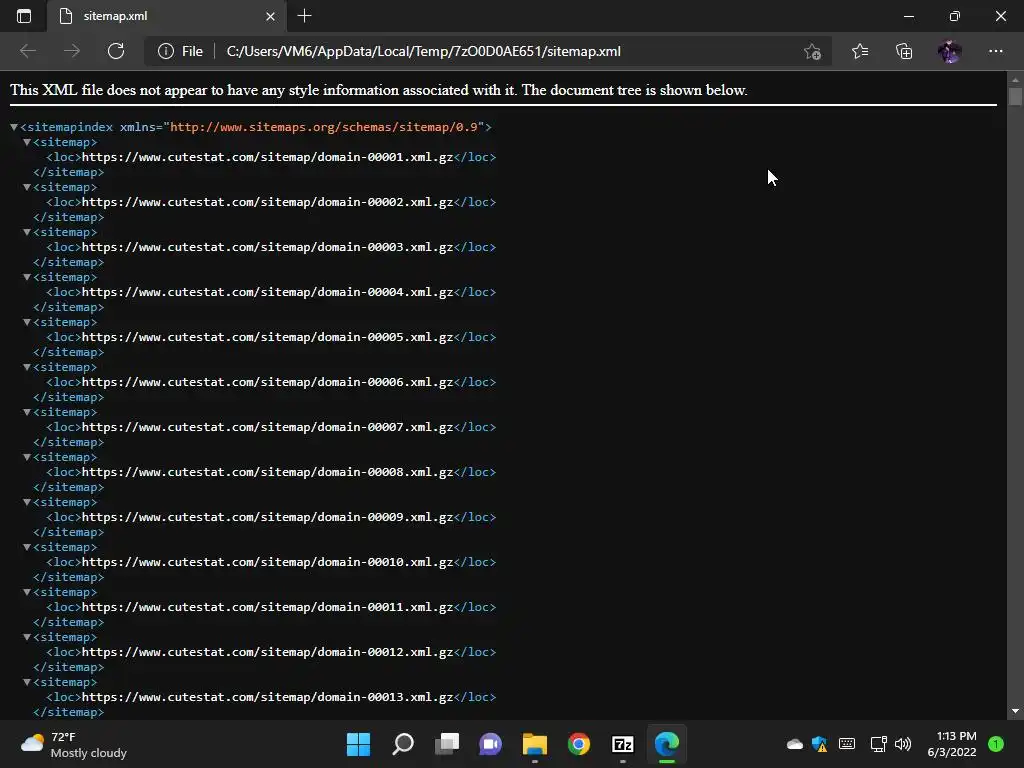The width and height of the screenshot is (1024, 768).
Task: Click the domain-00002.xml.gz URL text
Action: click(267, 202)
